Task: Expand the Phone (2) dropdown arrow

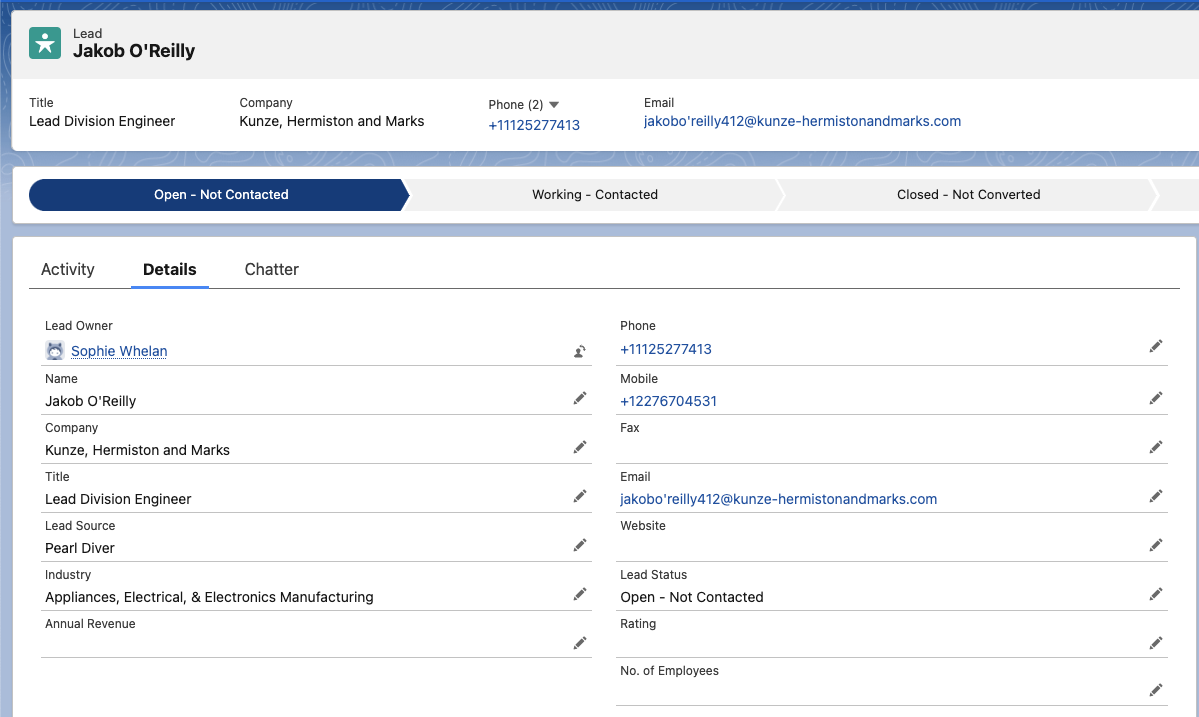Action: pos(554,105)
